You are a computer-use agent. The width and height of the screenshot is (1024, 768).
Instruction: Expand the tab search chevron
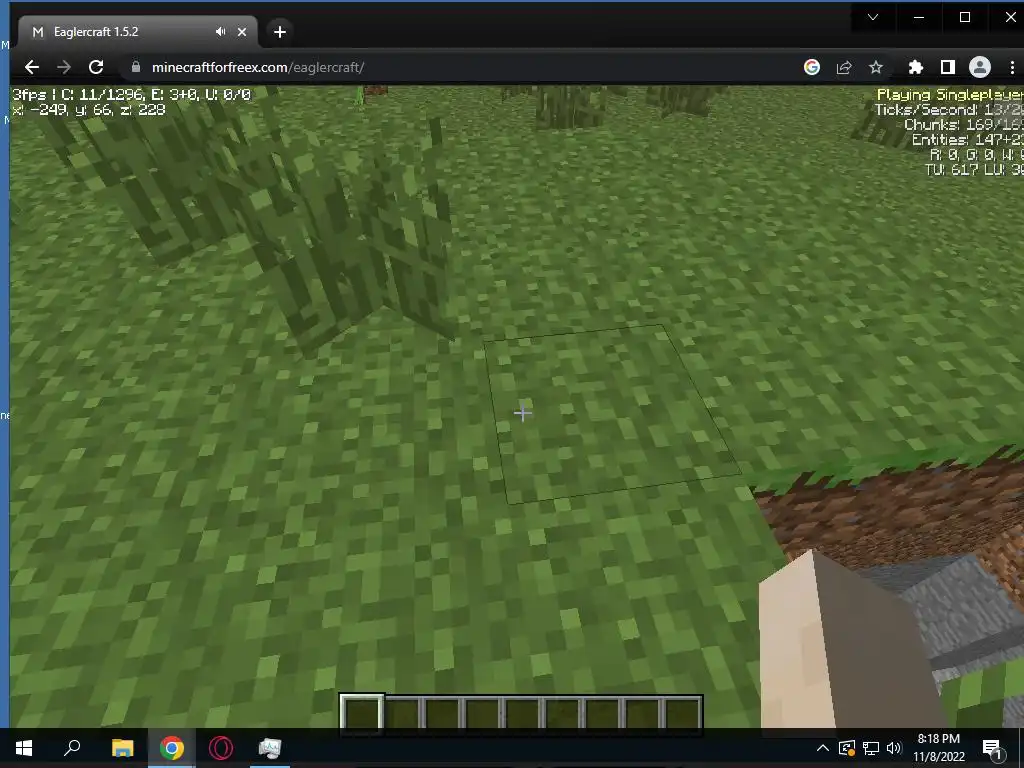[x=872, y=18]
